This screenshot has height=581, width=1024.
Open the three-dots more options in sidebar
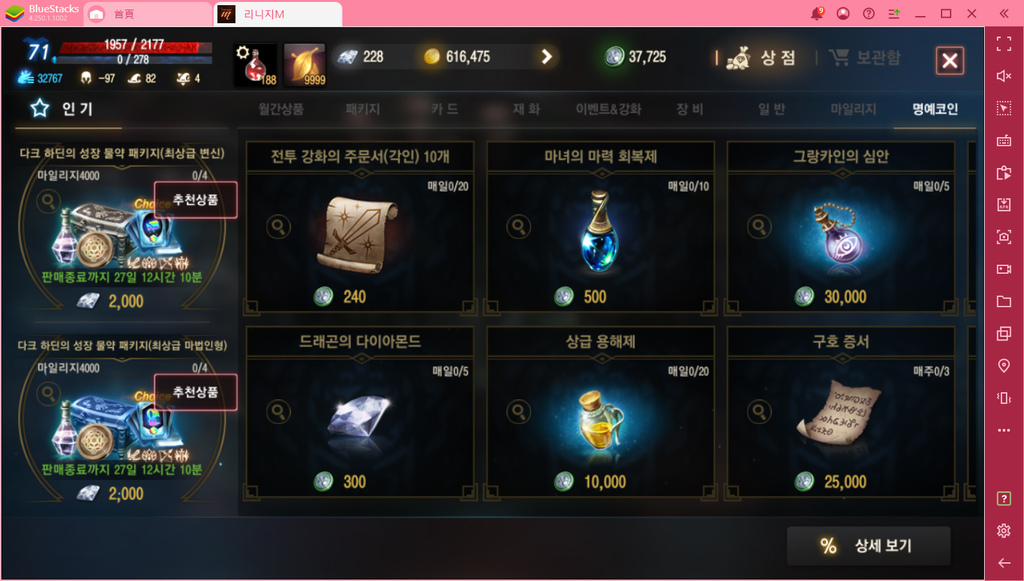[1004, 430]
